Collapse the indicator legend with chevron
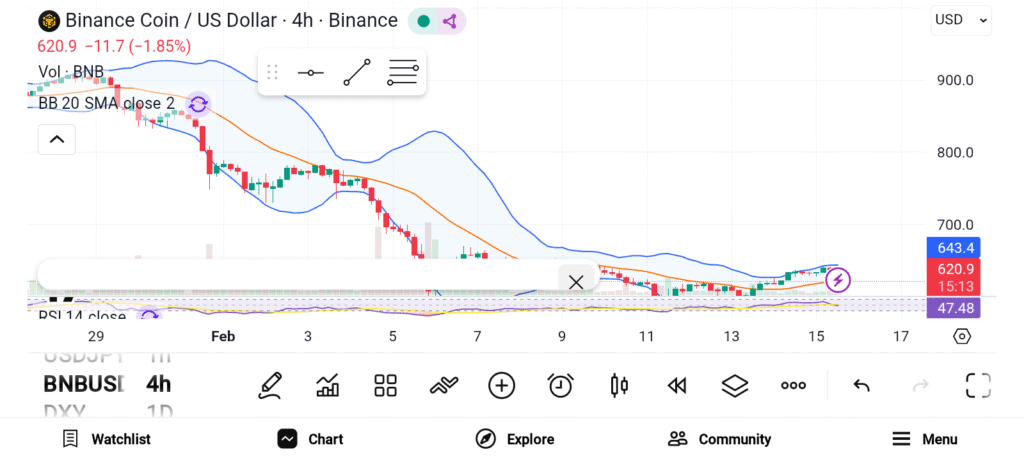 tap(56, 140)
